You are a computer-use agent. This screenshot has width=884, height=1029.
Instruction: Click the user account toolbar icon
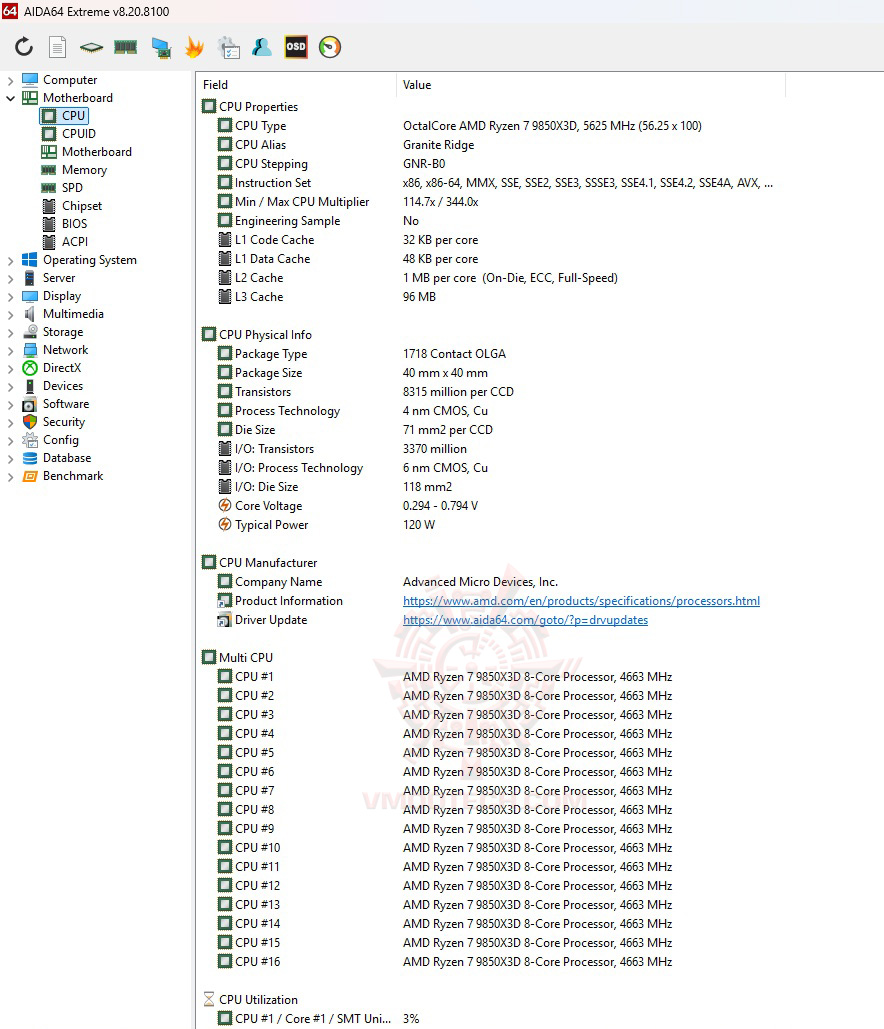pos(262,47)
